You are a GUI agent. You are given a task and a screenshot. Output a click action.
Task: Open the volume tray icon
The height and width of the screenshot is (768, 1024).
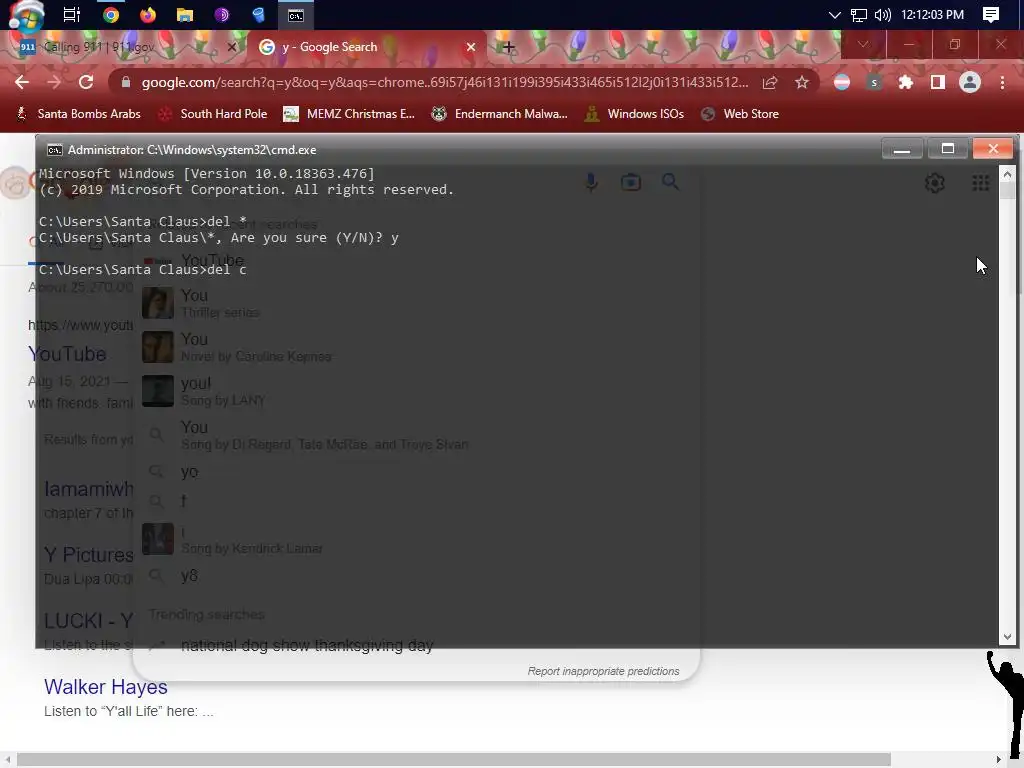point(882,14)
